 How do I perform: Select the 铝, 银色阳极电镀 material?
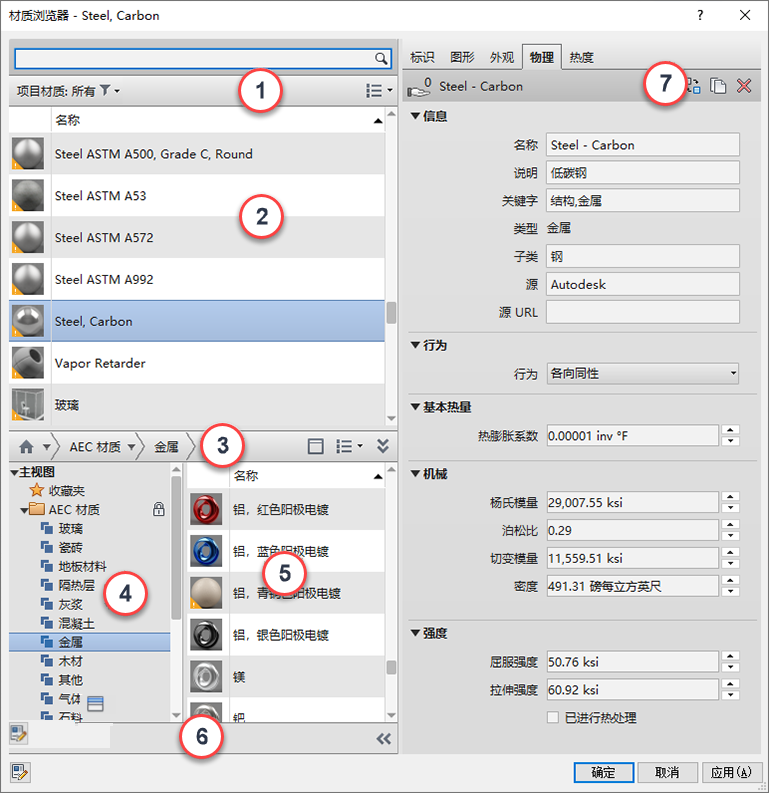point(286,635)
